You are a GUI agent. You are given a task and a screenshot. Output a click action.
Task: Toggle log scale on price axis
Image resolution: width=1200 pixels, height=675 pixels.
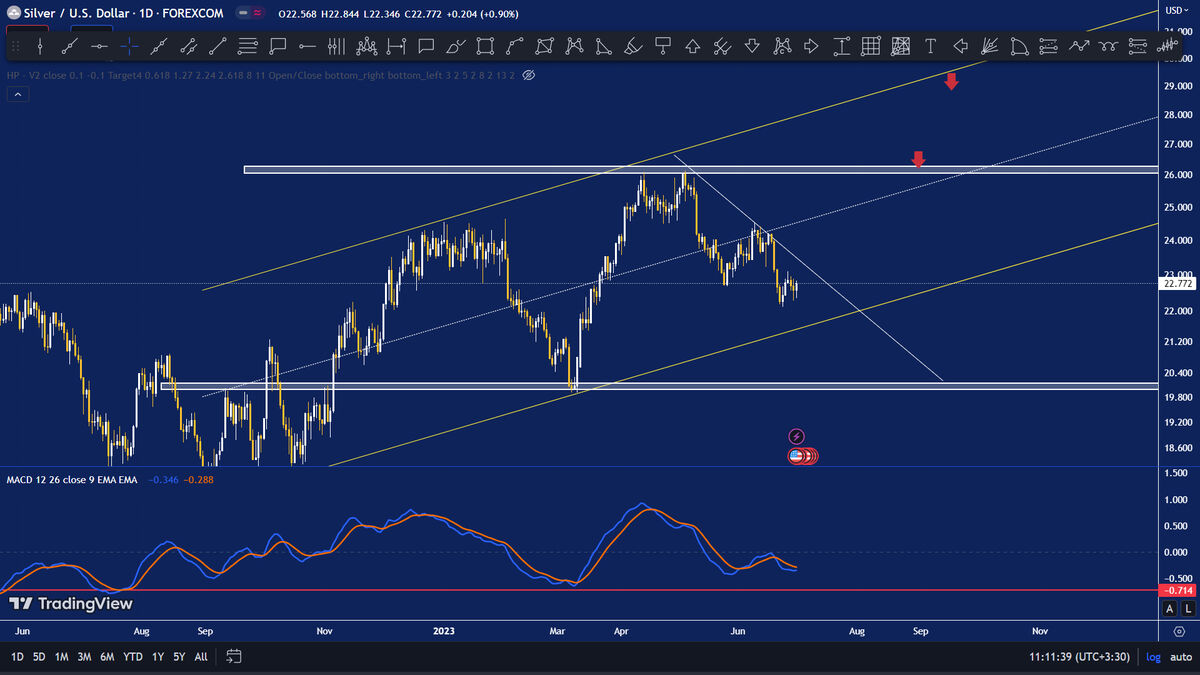[1153, 657]
